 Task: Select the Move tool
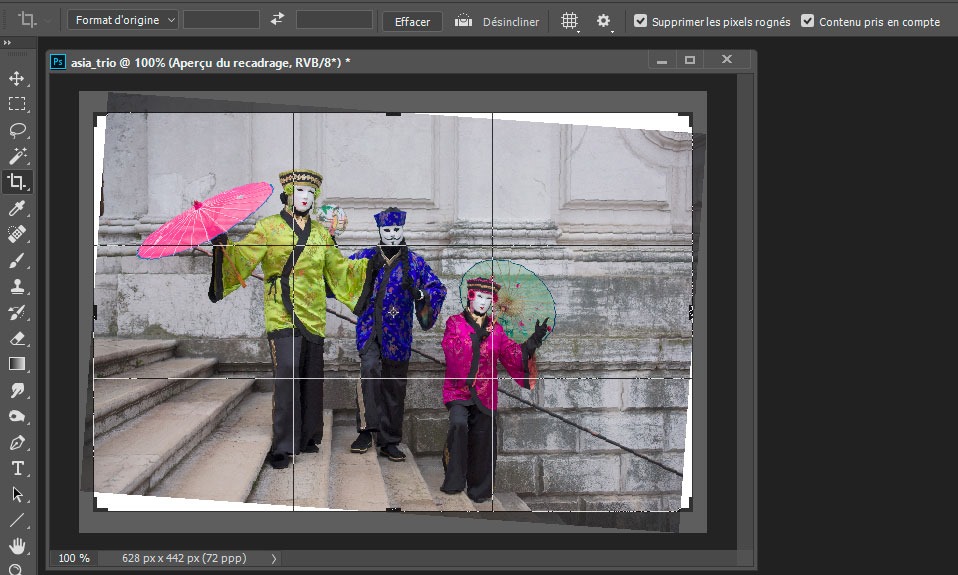pyautogui.click(x=17, y=78)
